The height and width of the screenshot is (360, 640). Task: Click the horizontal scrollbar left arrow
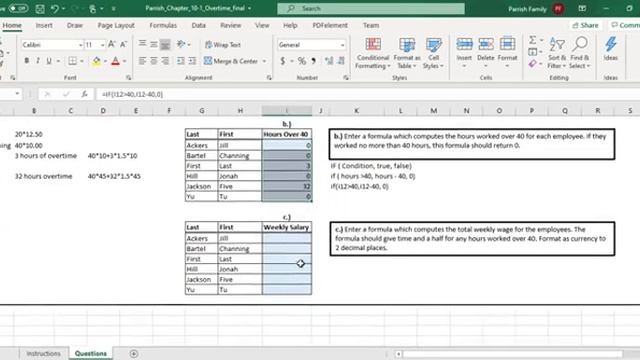point(398,354)
